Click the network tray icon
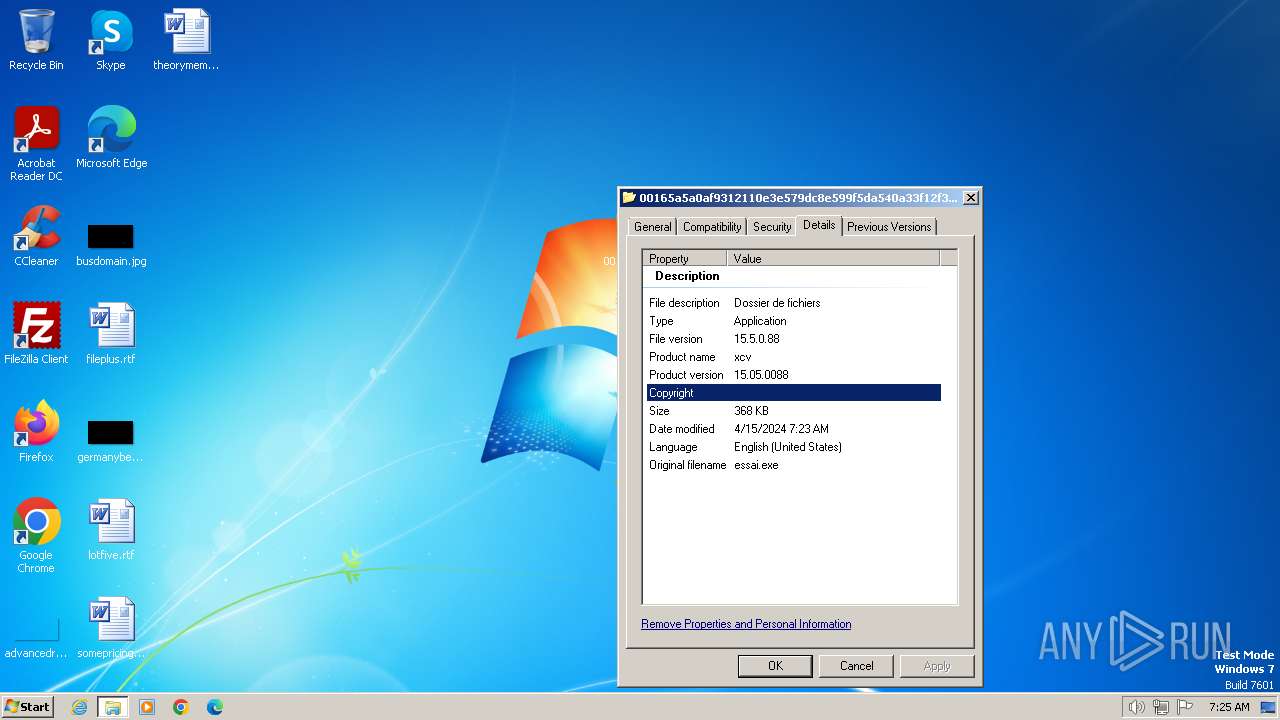Viewport: 1280px width, 720px height. [1161, 707]
